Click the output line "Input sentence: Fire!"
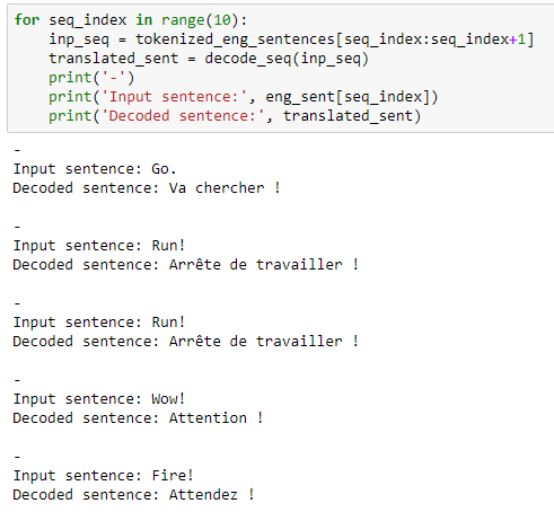554x512 pixels. [103, 476]
